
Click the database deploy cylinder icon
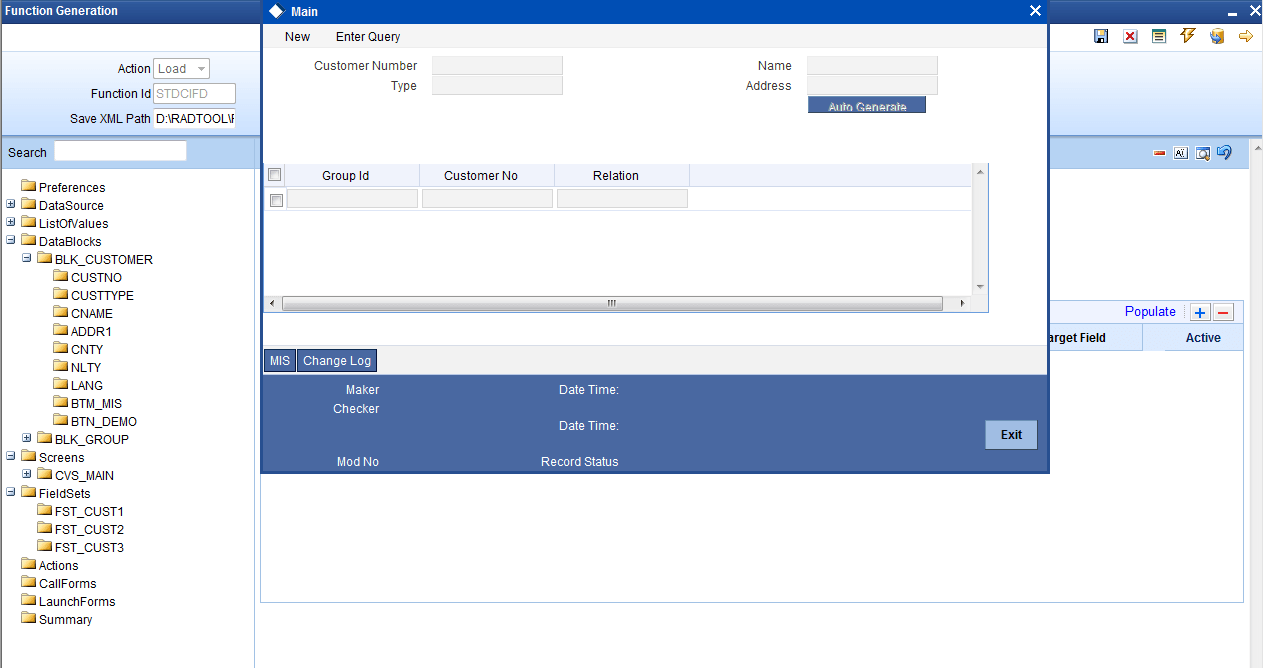(1217, 36)
